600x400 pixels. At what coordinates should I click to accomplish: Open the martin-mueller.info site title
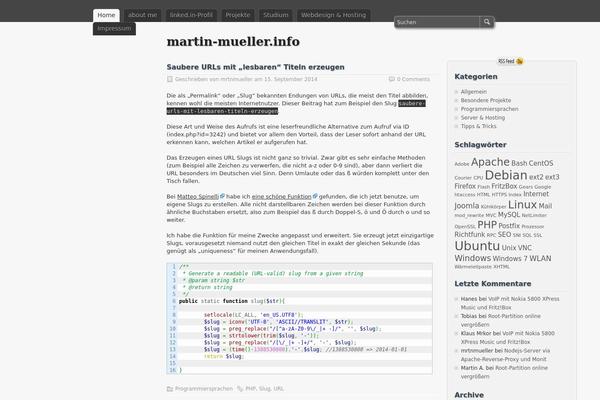pos(233,41)
